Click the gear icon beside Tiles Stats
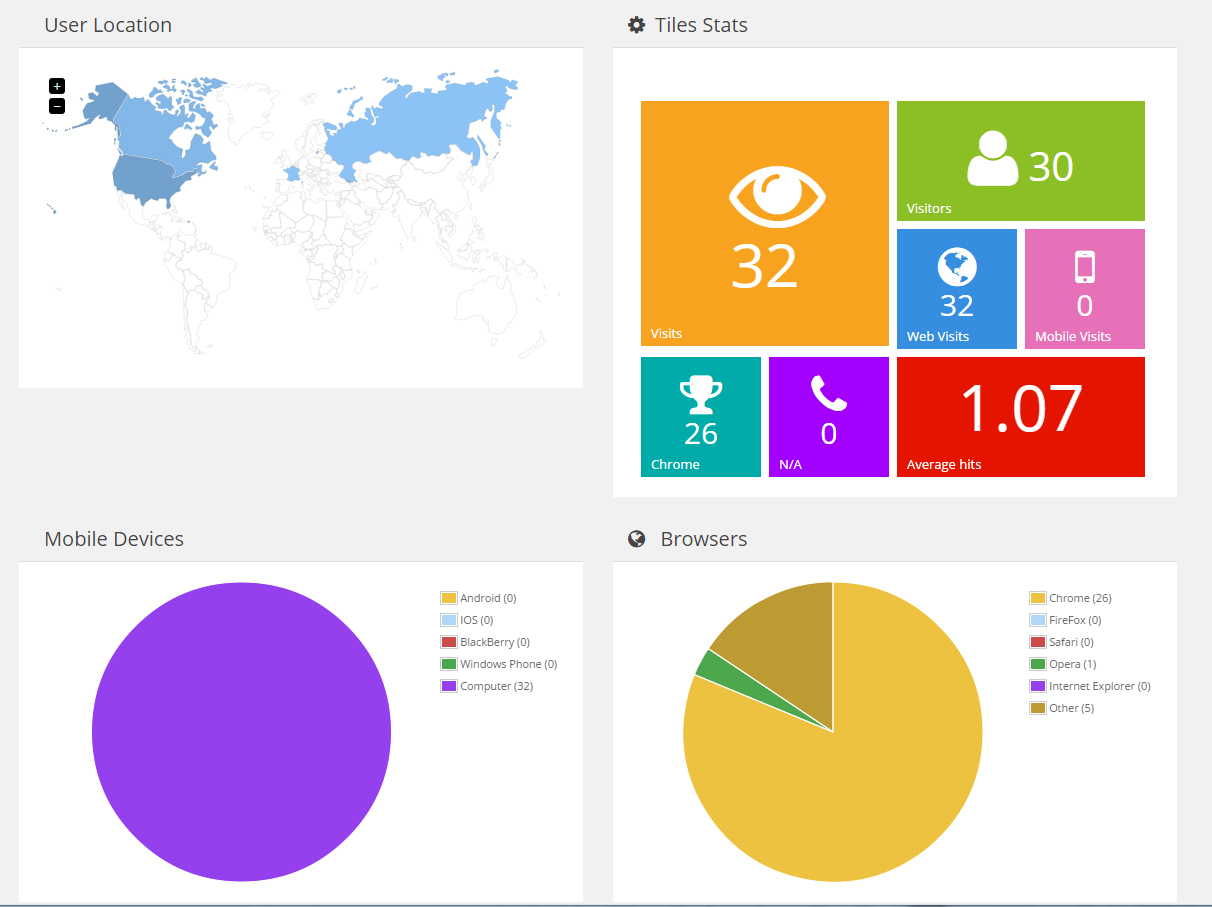 tap(636, 25)
